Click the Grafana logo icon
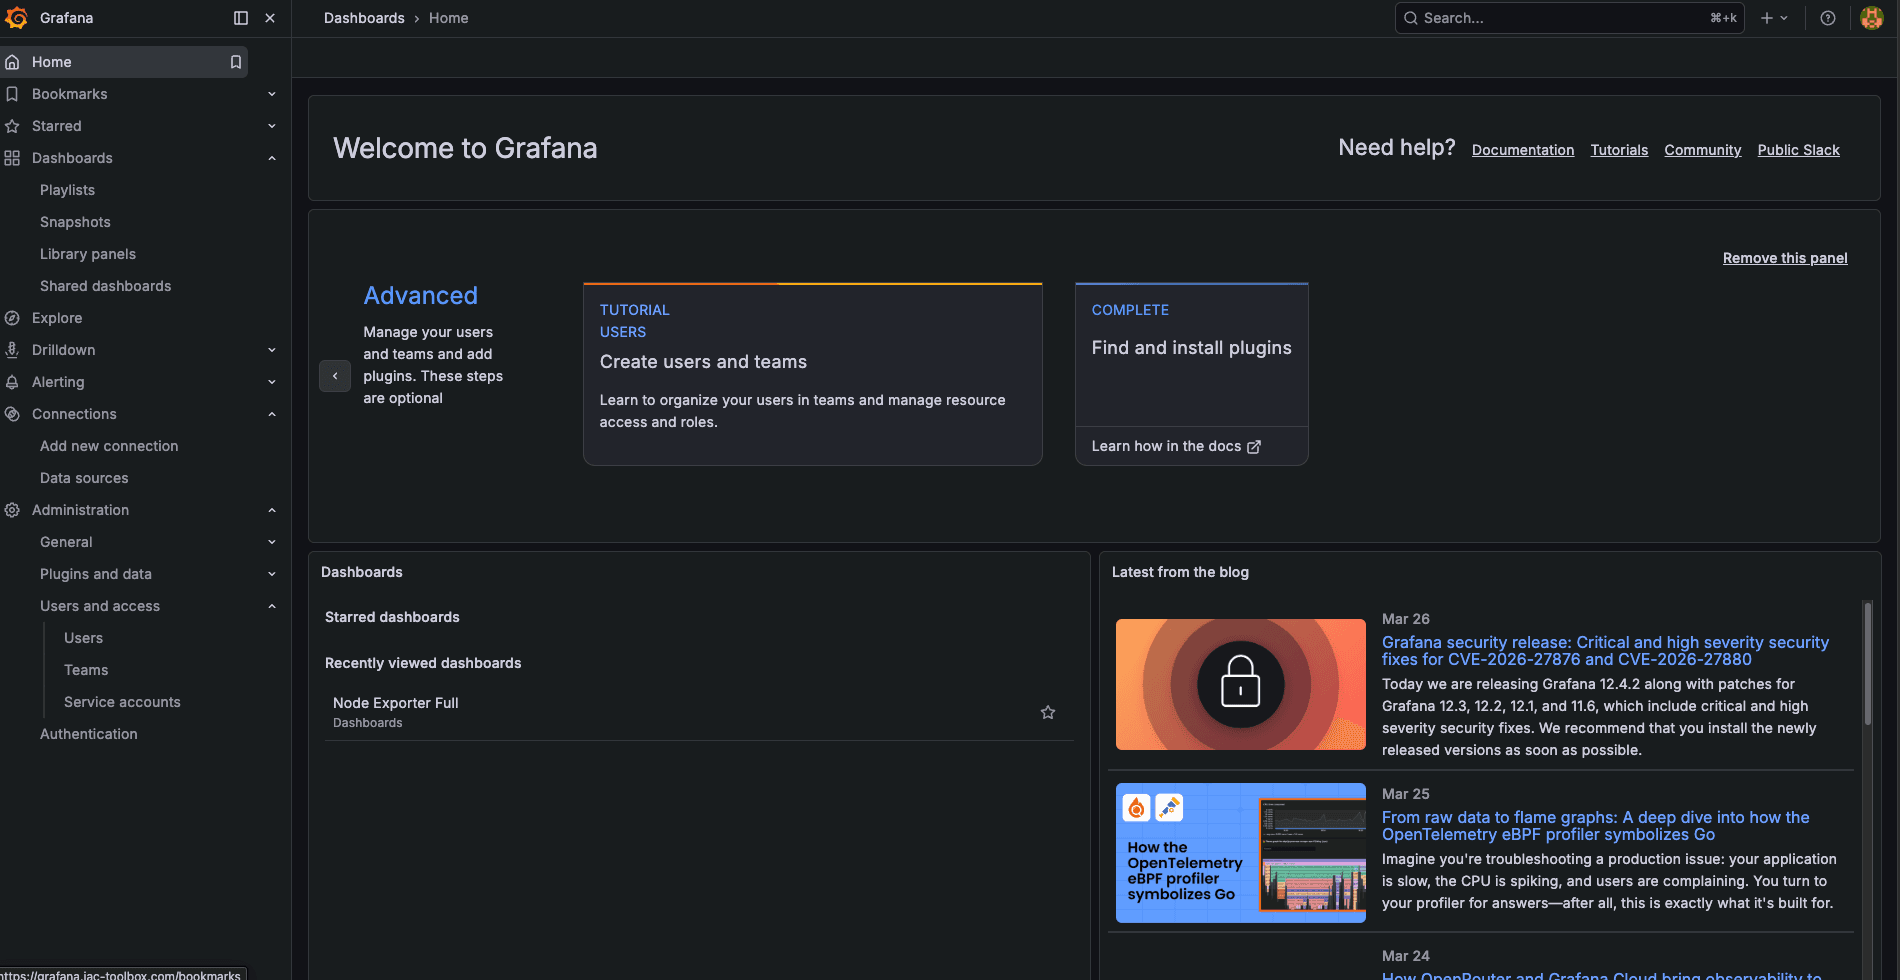The height and width of the screenshot is (980, 1900). coord(16,18)
